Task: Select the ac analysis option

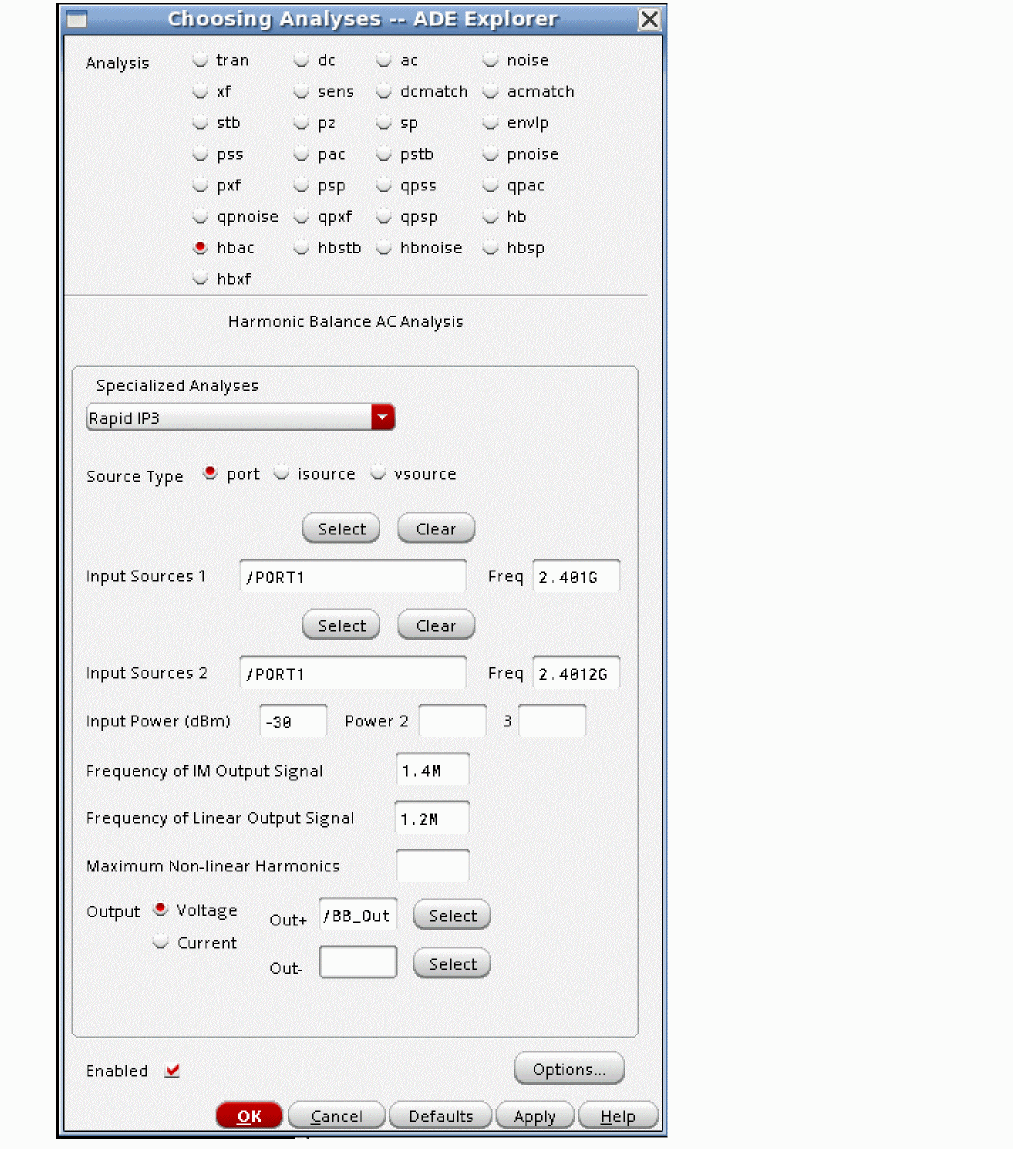Action: pyautogui.click(x=384, y=60)
